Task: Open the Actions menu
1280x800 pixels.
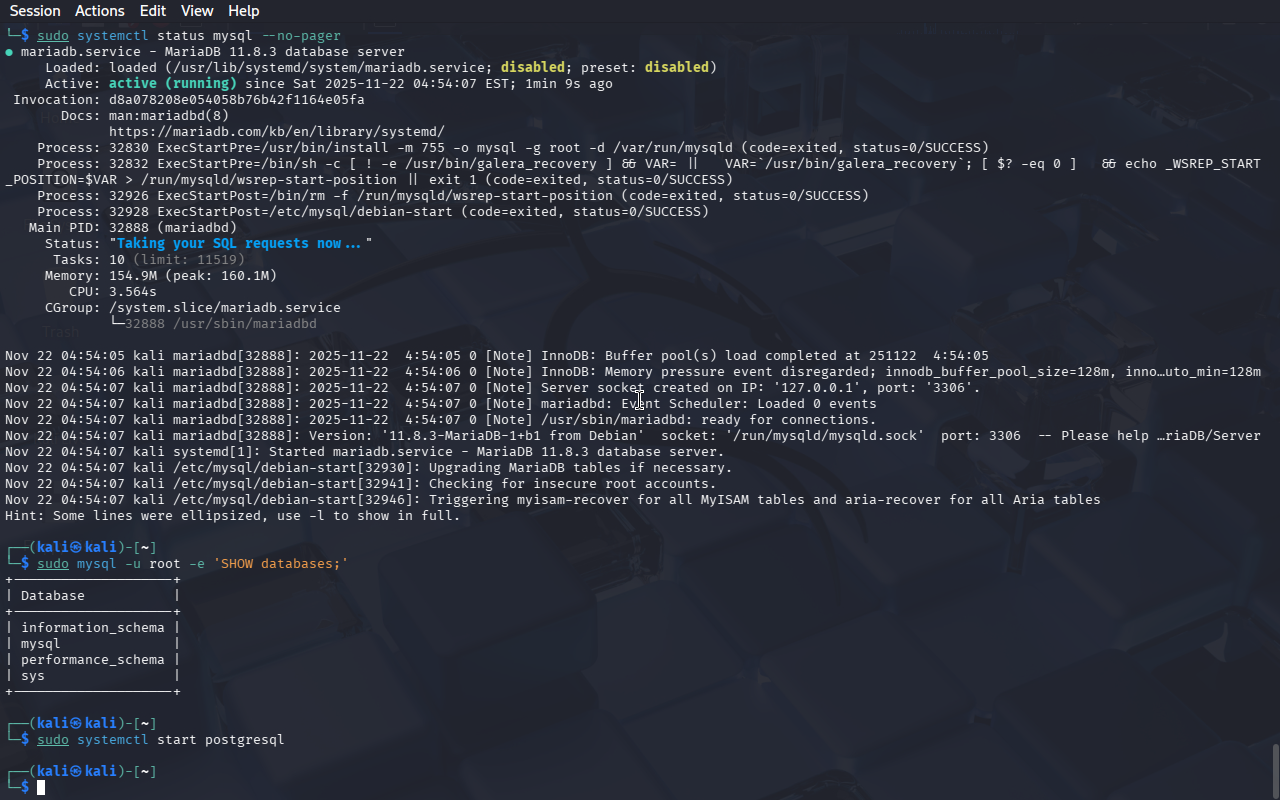Action: point(100,11)
